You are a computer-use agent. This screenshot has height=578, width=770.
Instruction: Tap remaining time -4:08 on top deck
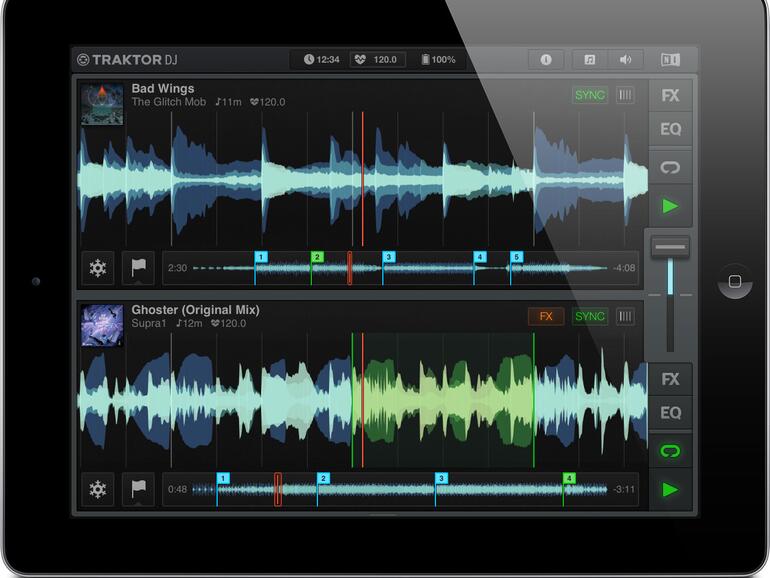(624, 268)
